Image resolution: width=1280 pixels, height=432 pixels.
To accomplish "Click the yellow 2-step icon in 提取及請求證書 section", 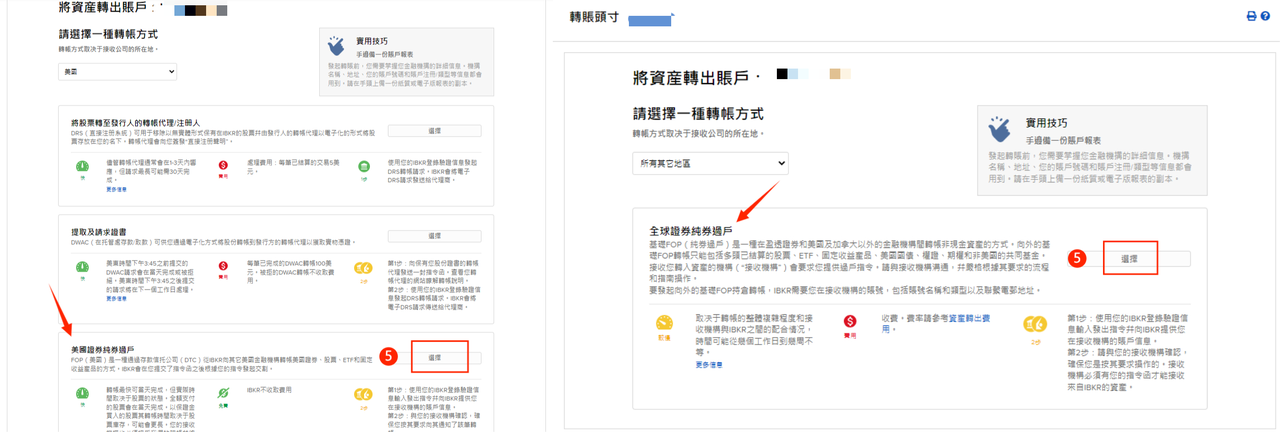I will click(364, 268).
